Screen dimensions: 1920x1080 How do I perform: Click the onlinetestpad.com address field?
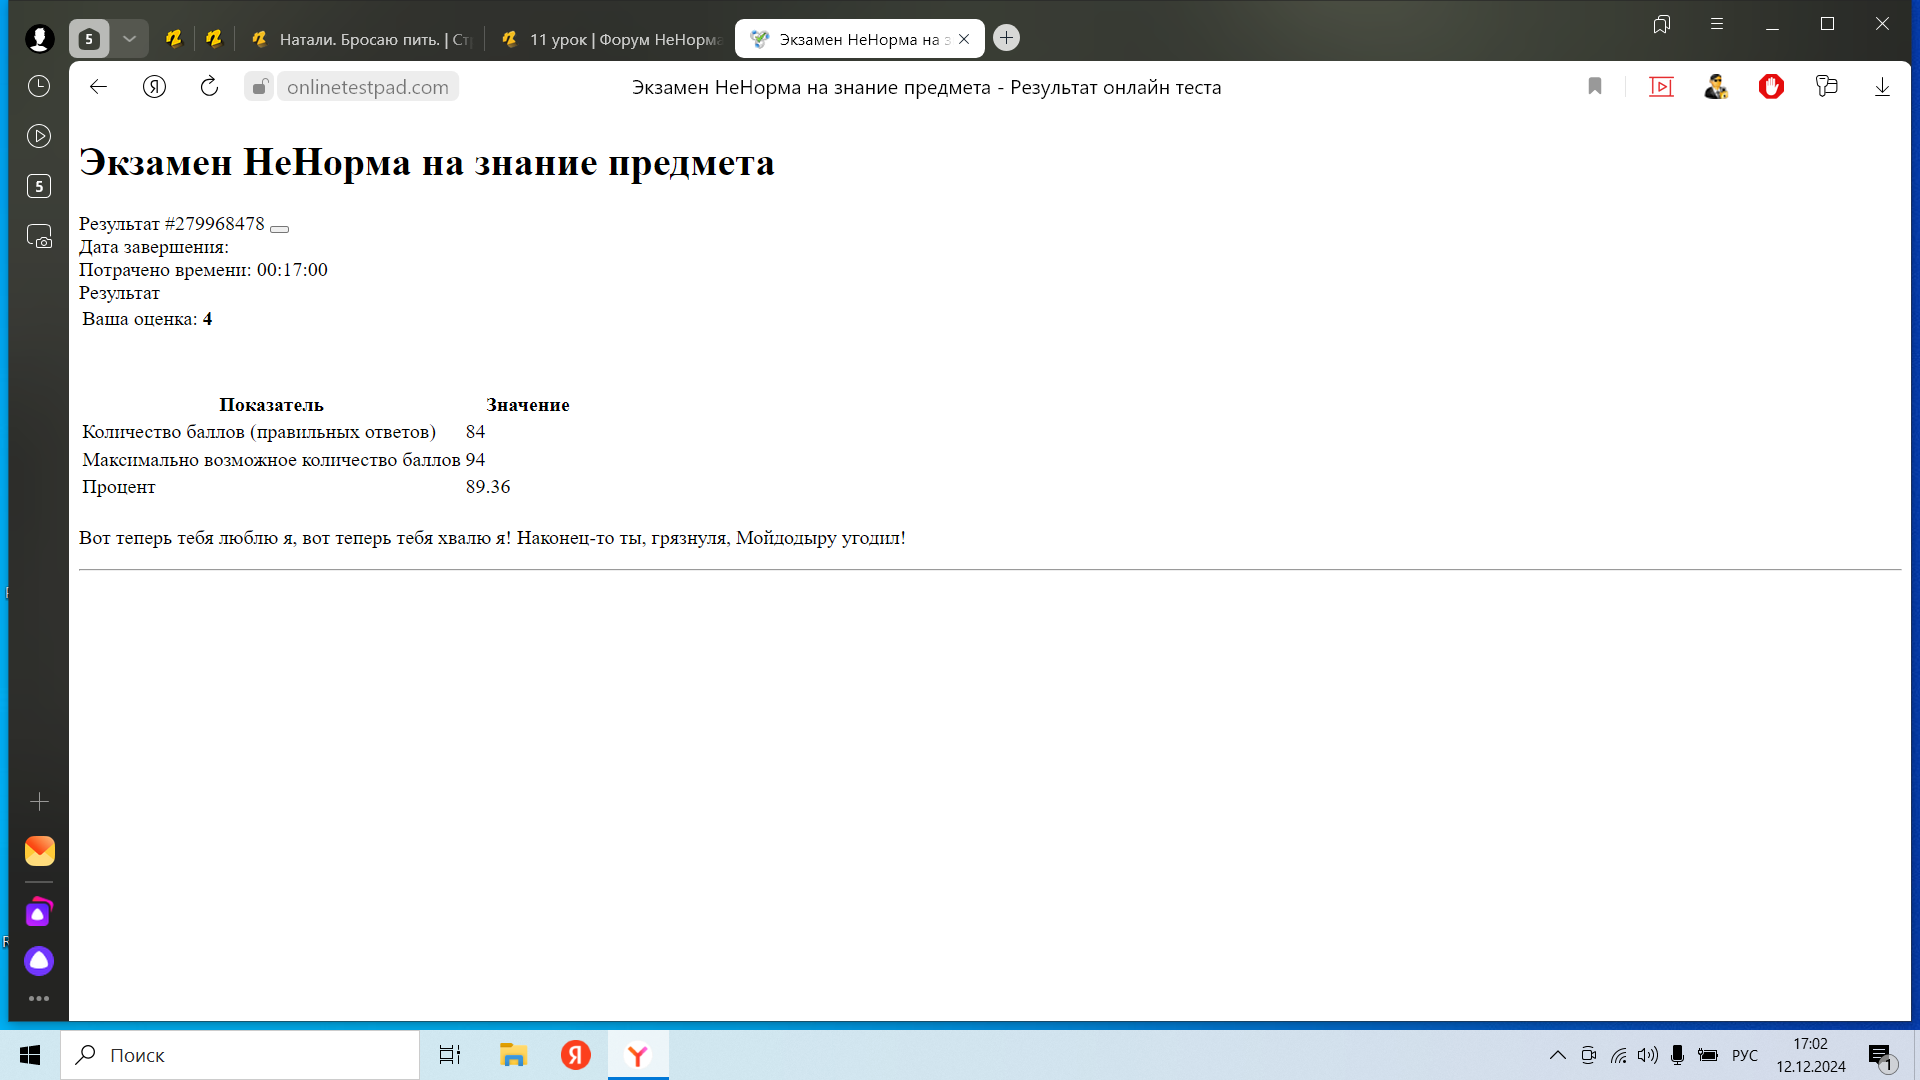[x=367, y=87]
